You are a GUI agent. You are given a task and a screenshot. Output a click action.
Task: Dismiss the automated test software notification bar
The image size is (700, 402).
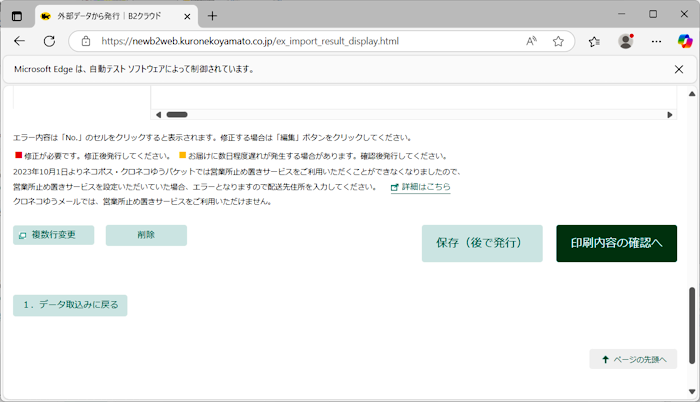[x=679, y=69]
